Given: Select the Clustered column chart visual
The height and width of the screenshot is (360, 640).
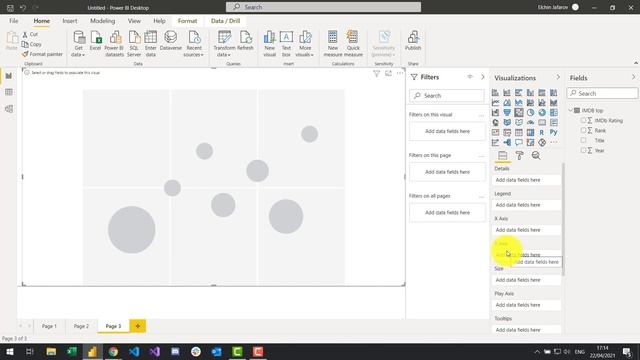Looking at the screenshot, I should [530, 93].
